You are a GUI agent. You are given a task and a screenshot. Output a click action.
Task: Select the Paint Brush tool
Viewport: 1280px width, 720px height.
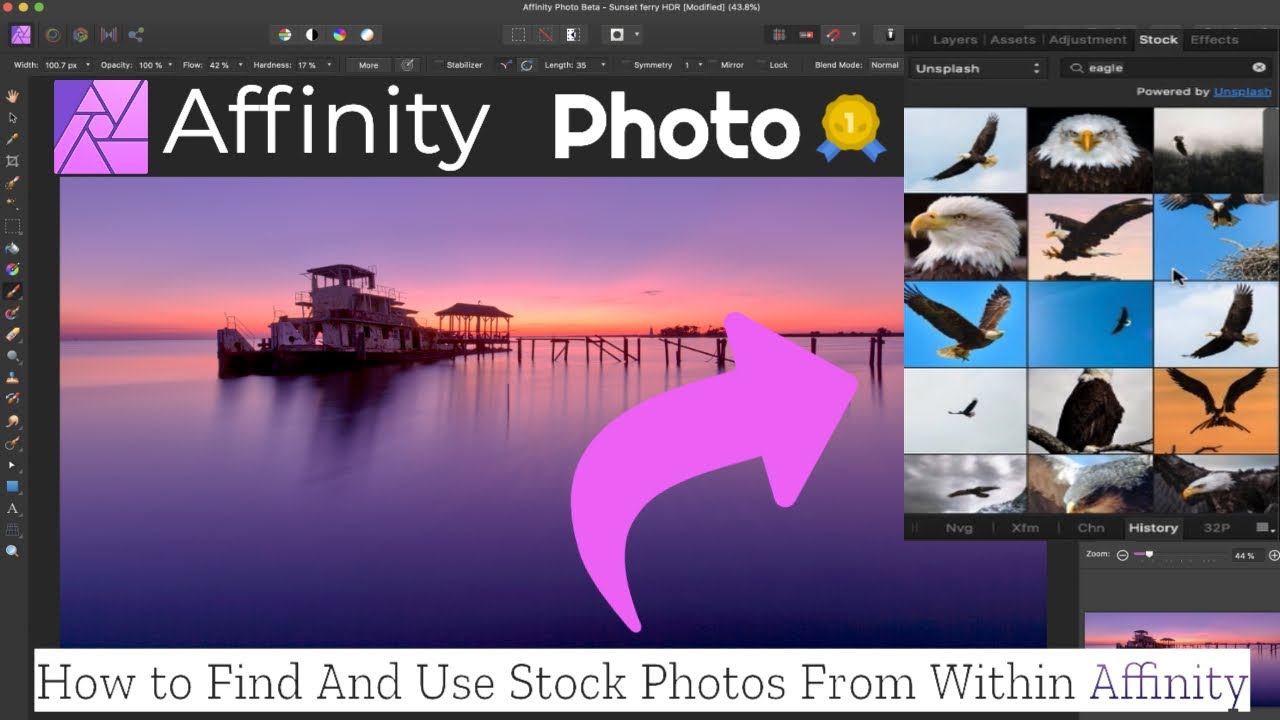13,292
